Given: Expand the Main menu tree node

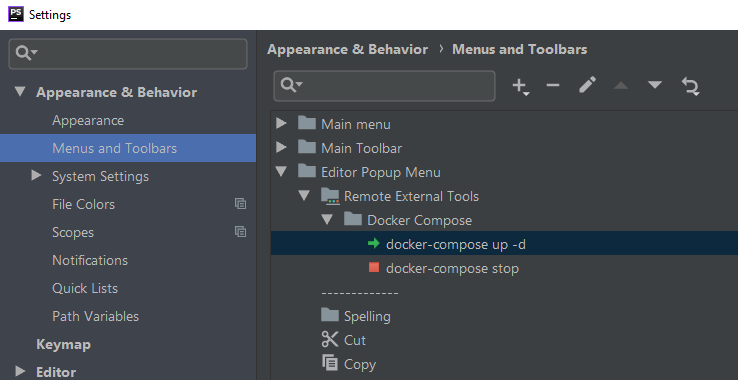Looking at the screenshot, I should click(281, 123).
